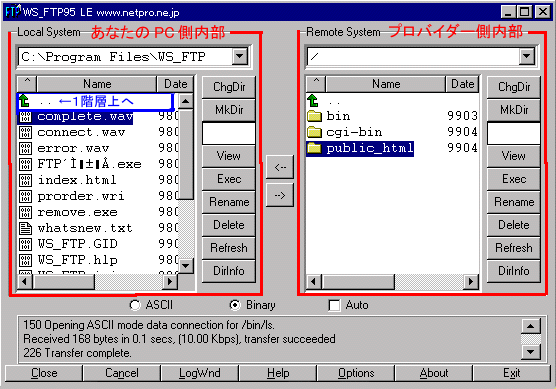This screenshot has width=556, height=389.
Task: Click the local list sort-order caret column header
Action: click(x=27, y=84)
